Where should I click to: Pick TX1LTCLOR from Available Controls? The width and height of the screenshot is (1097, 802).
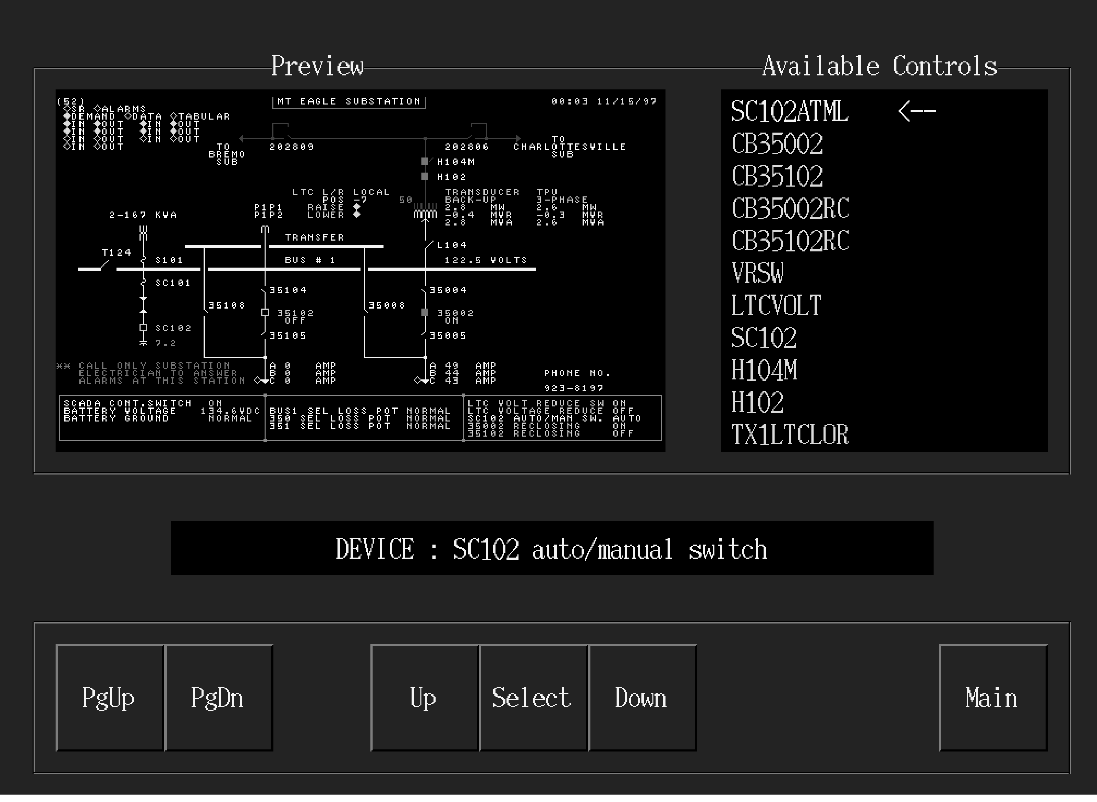(790, 435)
